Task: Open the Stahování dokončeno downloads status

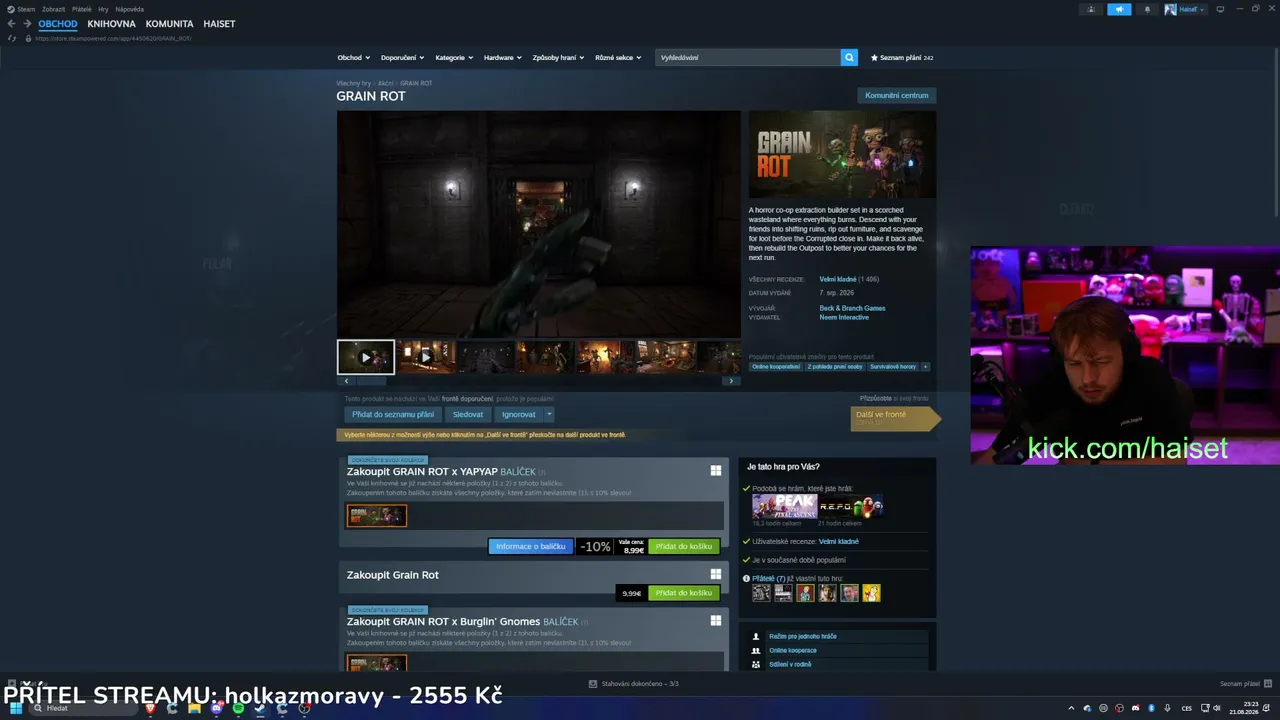Action: pos(634,684)
